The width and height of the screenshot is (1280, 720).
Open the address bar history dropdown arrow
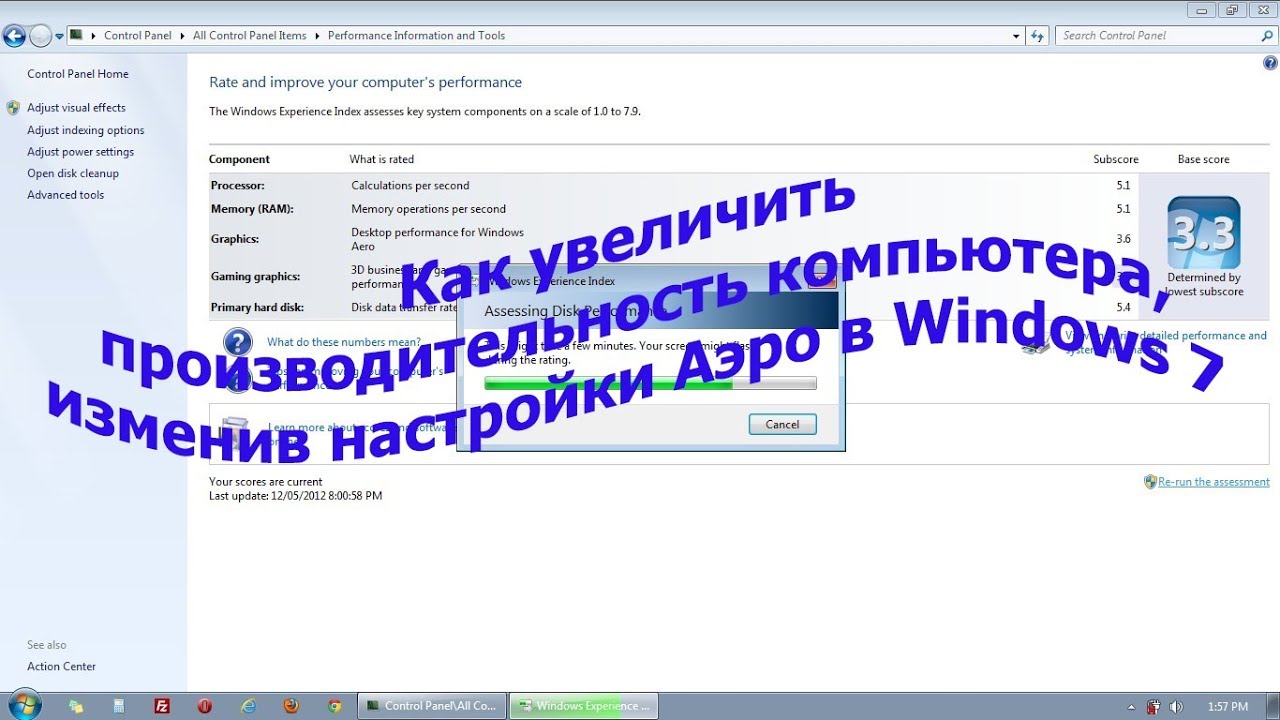tap(1017, 36)
